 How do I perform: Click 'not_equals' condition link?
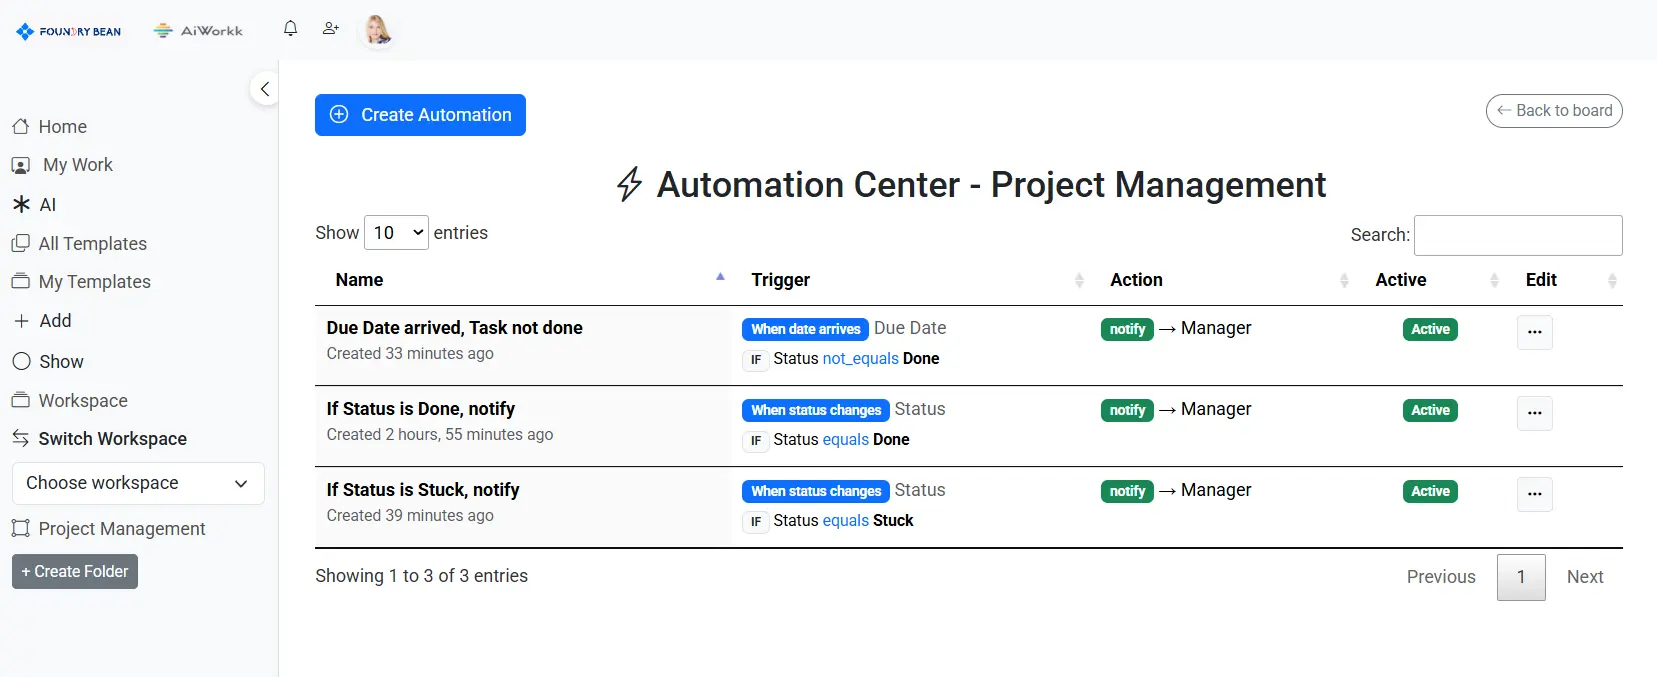[x=860, y=359]
